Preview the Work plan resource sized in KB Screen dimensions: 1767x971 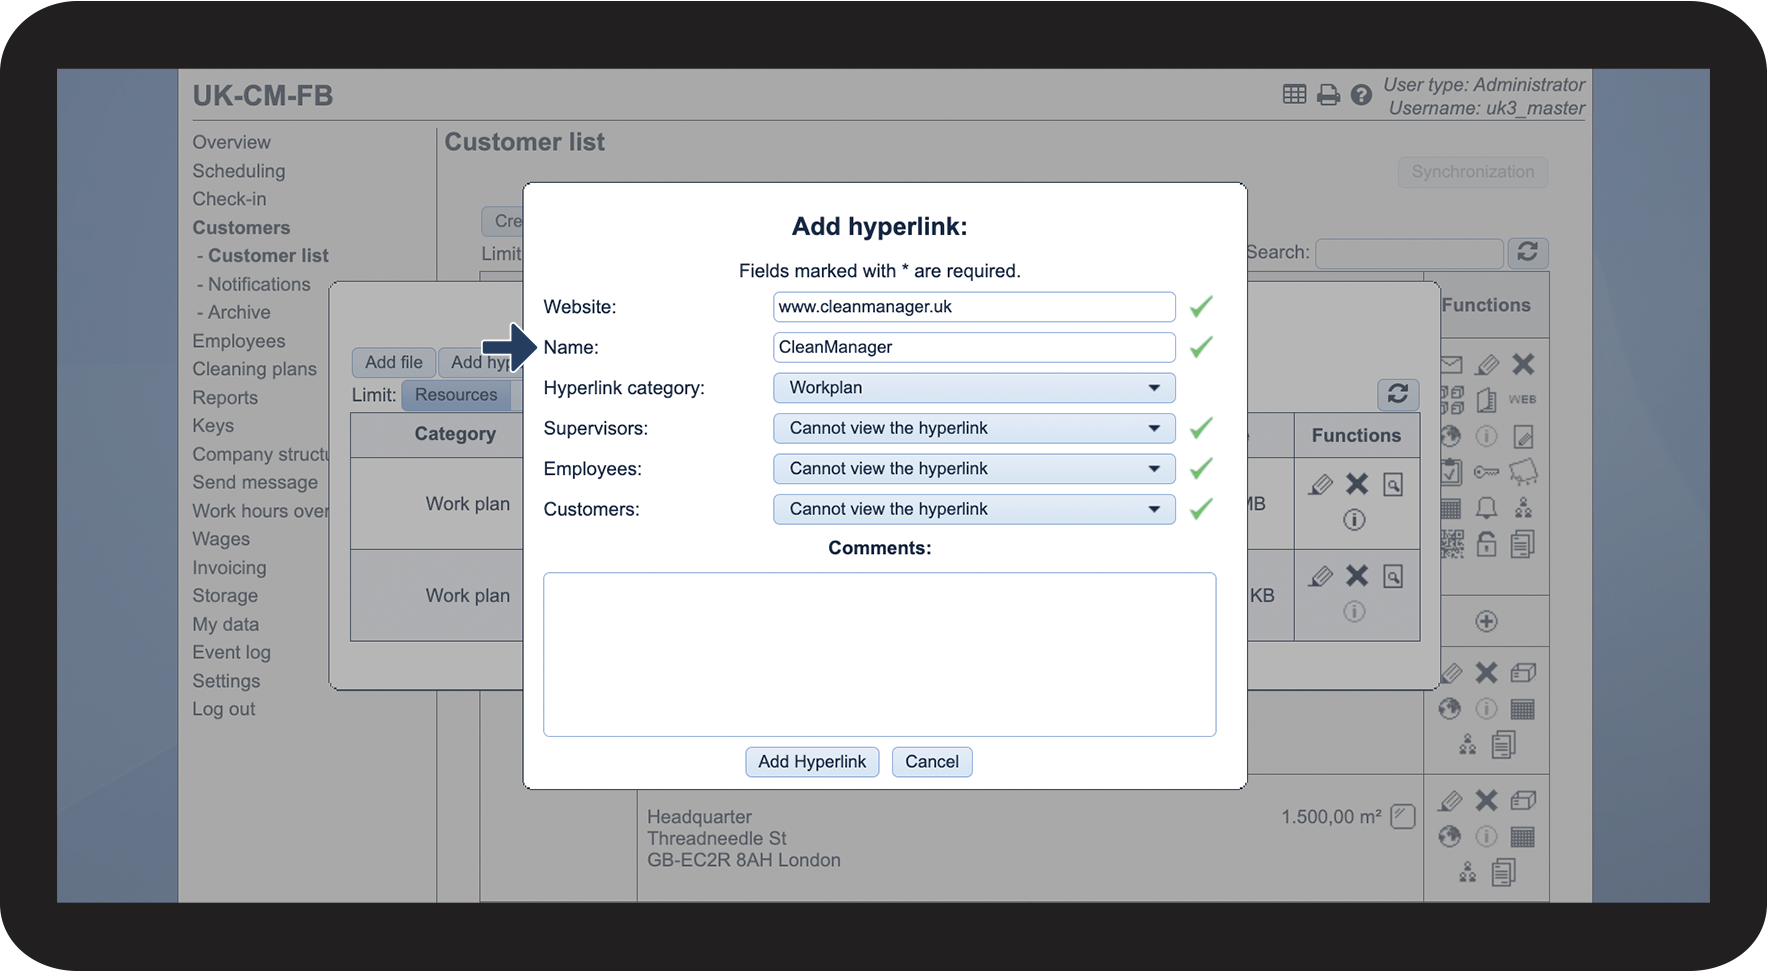(1393, 576)
